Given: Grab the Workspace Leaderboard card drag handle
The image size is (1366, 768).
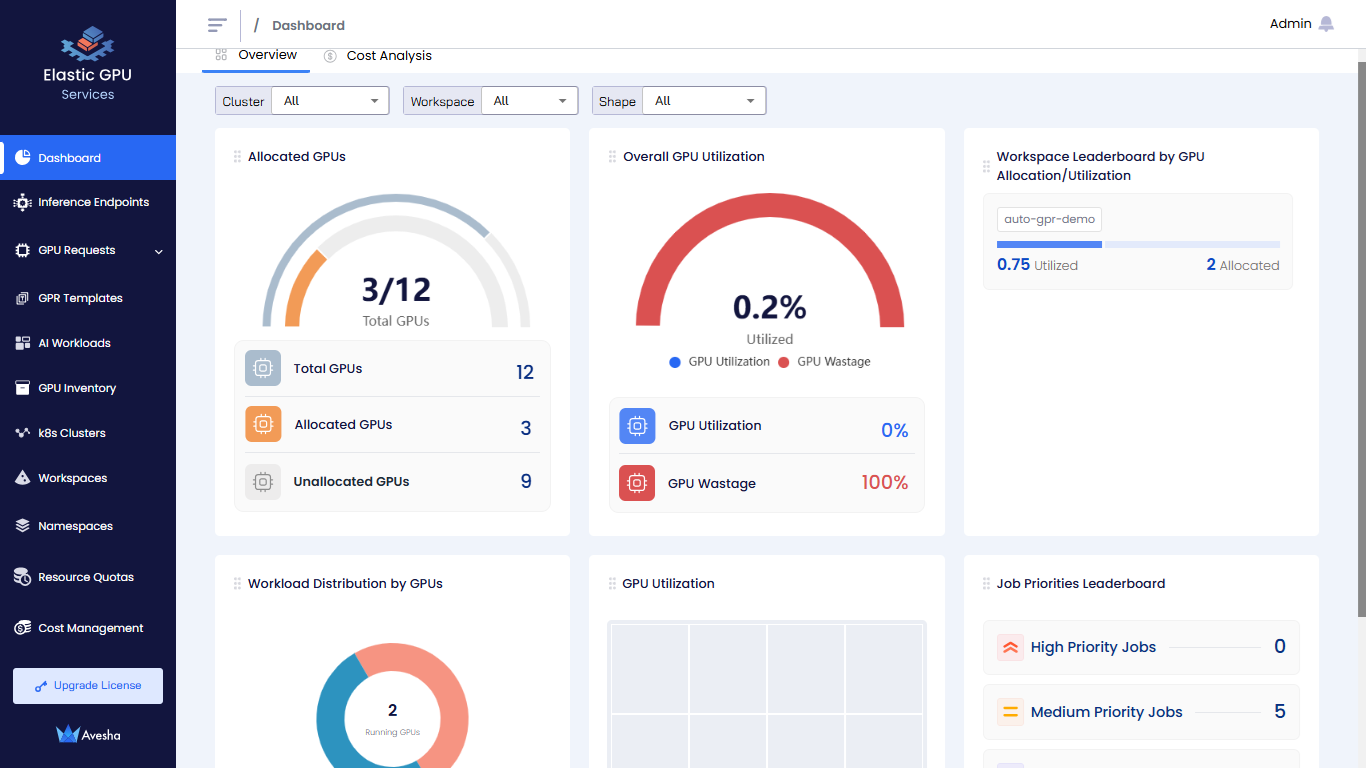Looking at the screenshot, I should (x=986, y=166).
